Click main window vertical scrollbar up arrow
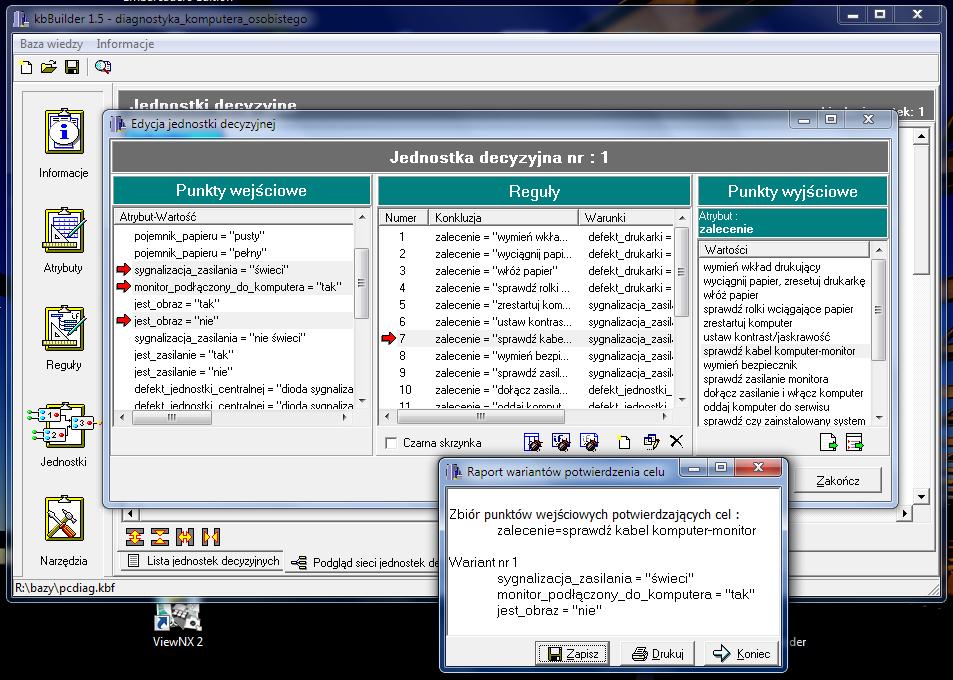Screen dimensions: 953x680 (x=921, y=137)
